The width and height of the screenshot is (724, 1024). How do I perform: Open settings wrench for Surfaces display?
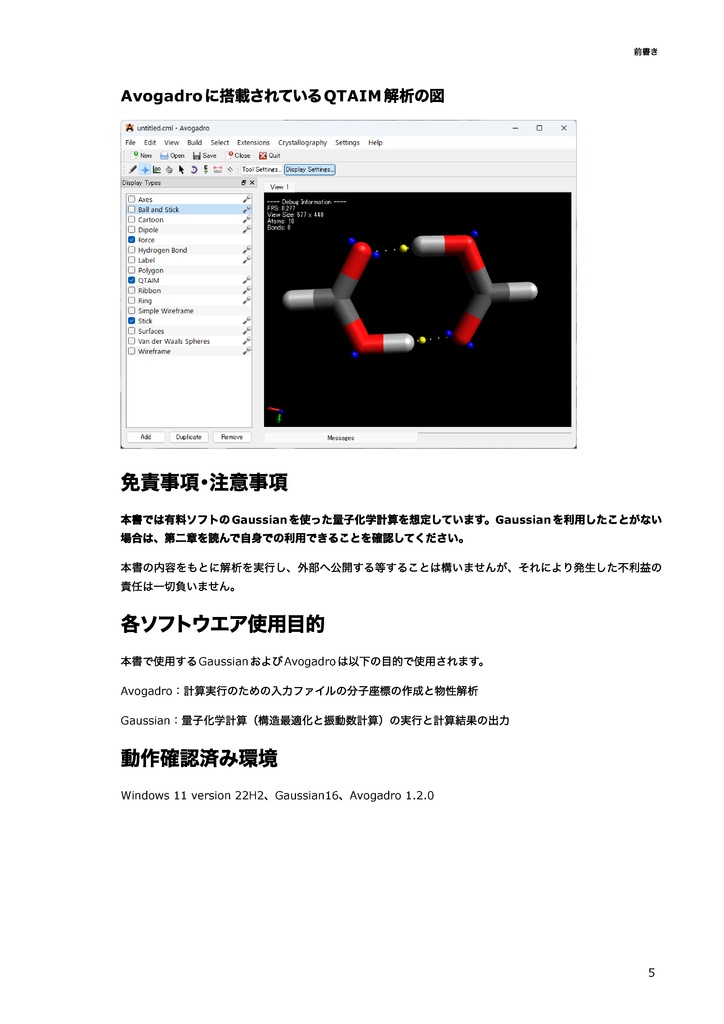(x=247, y=331)
